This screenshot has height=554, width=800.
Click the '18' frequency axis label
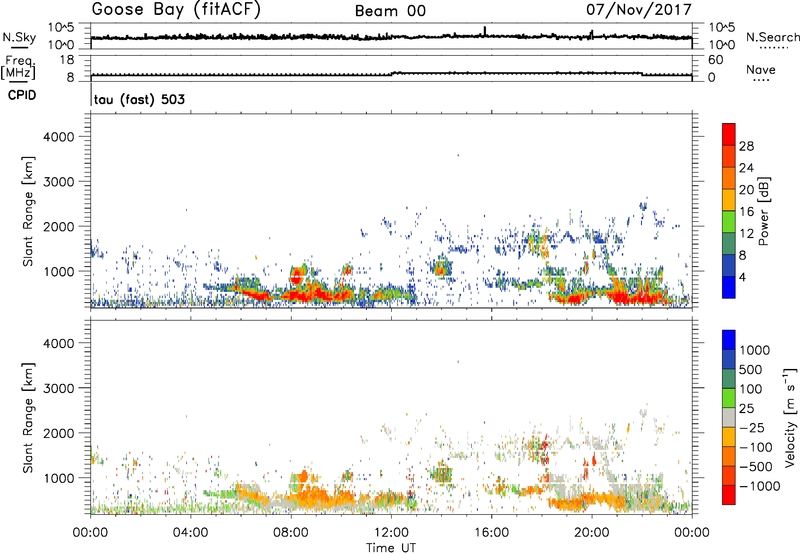tap(67, 60)
